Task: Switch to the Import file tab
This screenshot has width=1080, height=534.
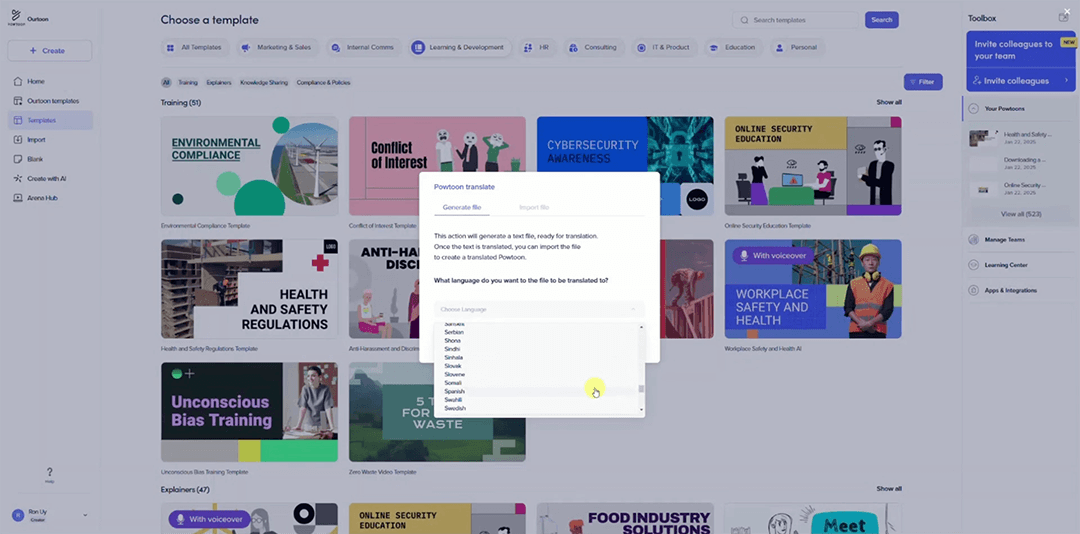Action: tap(534, 207)
